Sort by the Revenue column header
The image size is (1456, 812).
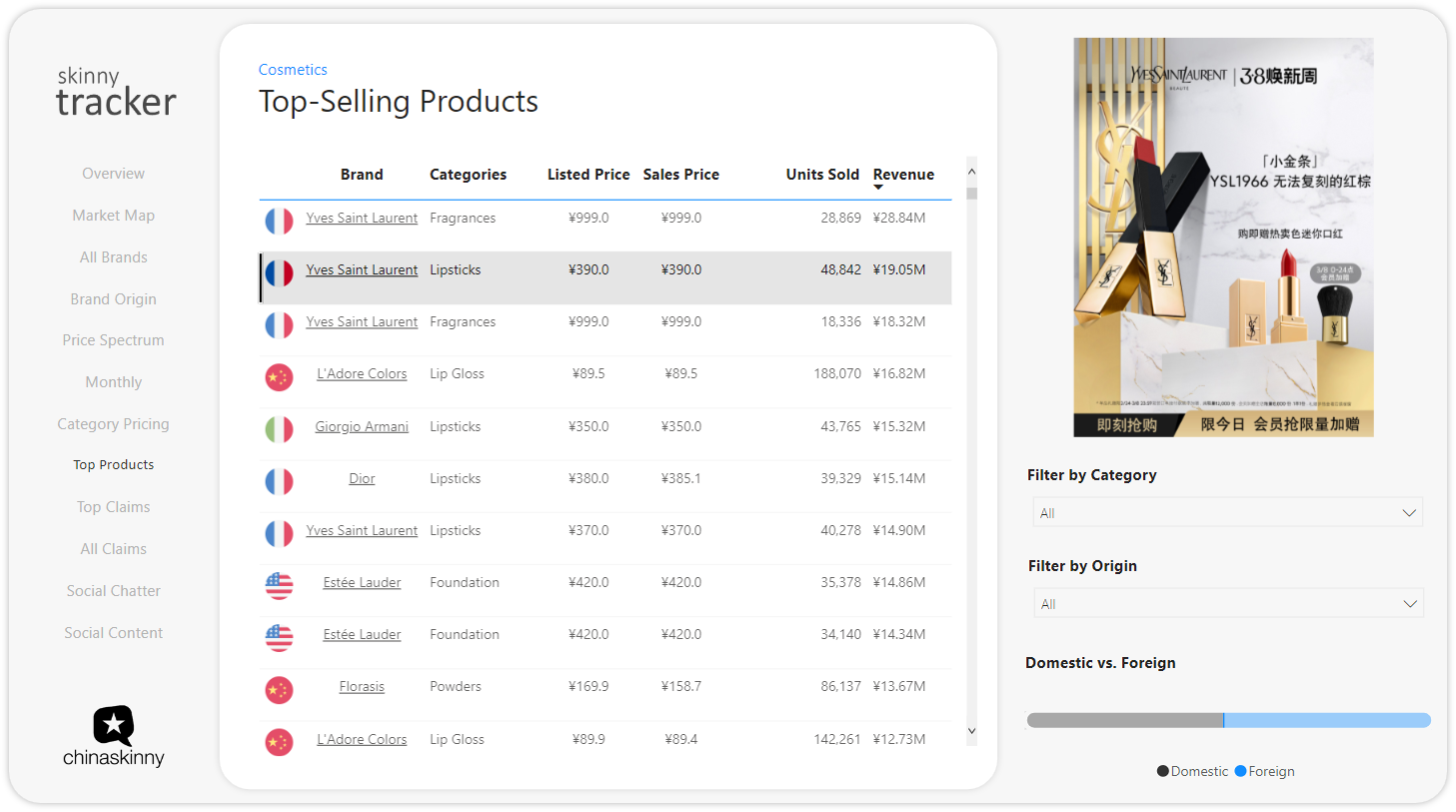pyautogui.click(x=904, y=175)
